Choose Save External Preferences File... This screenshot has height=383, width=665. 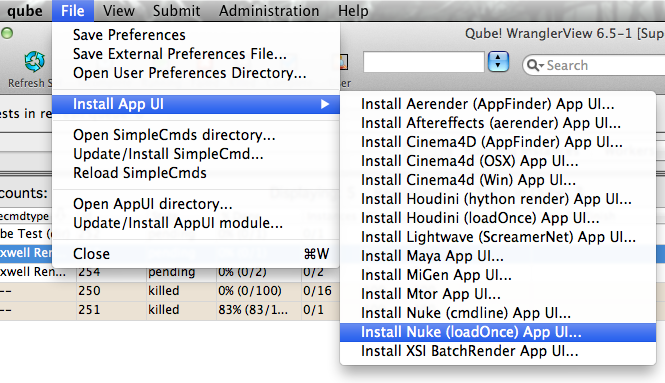pos(196,54)
